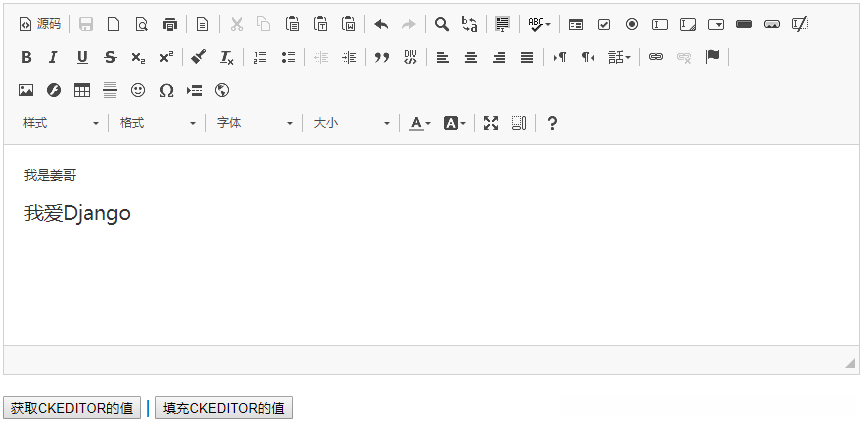Align text left
This screenshot has height=427, width=865.
point(442,57)
